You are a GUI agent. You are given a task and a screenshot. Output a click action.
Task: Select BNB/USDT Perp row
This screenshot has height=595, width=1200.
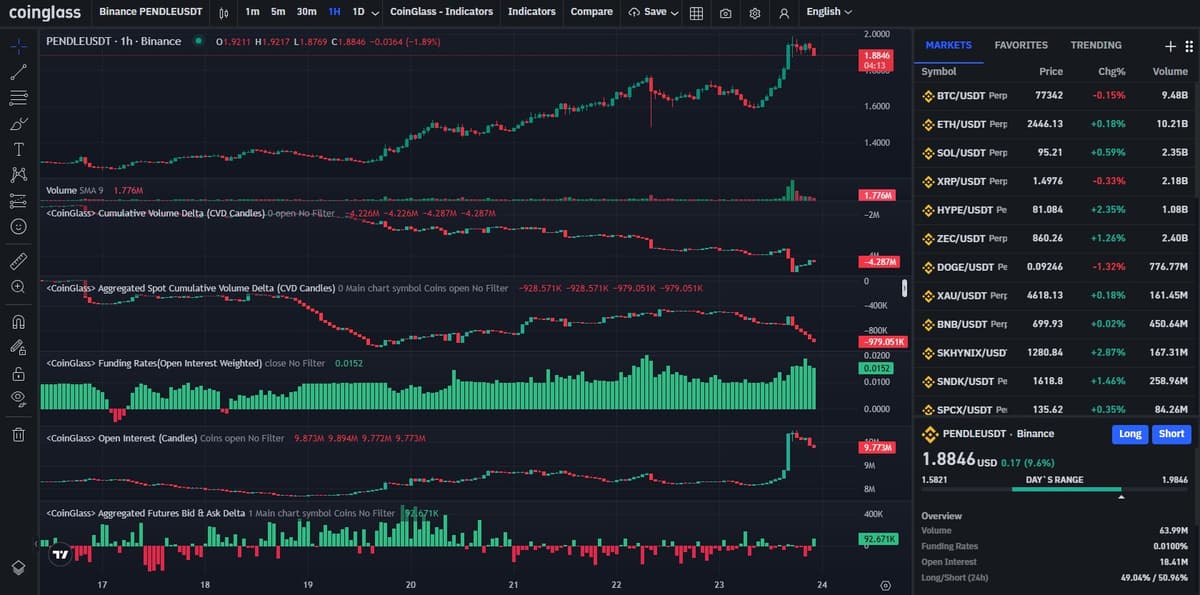pos(1056,324)
